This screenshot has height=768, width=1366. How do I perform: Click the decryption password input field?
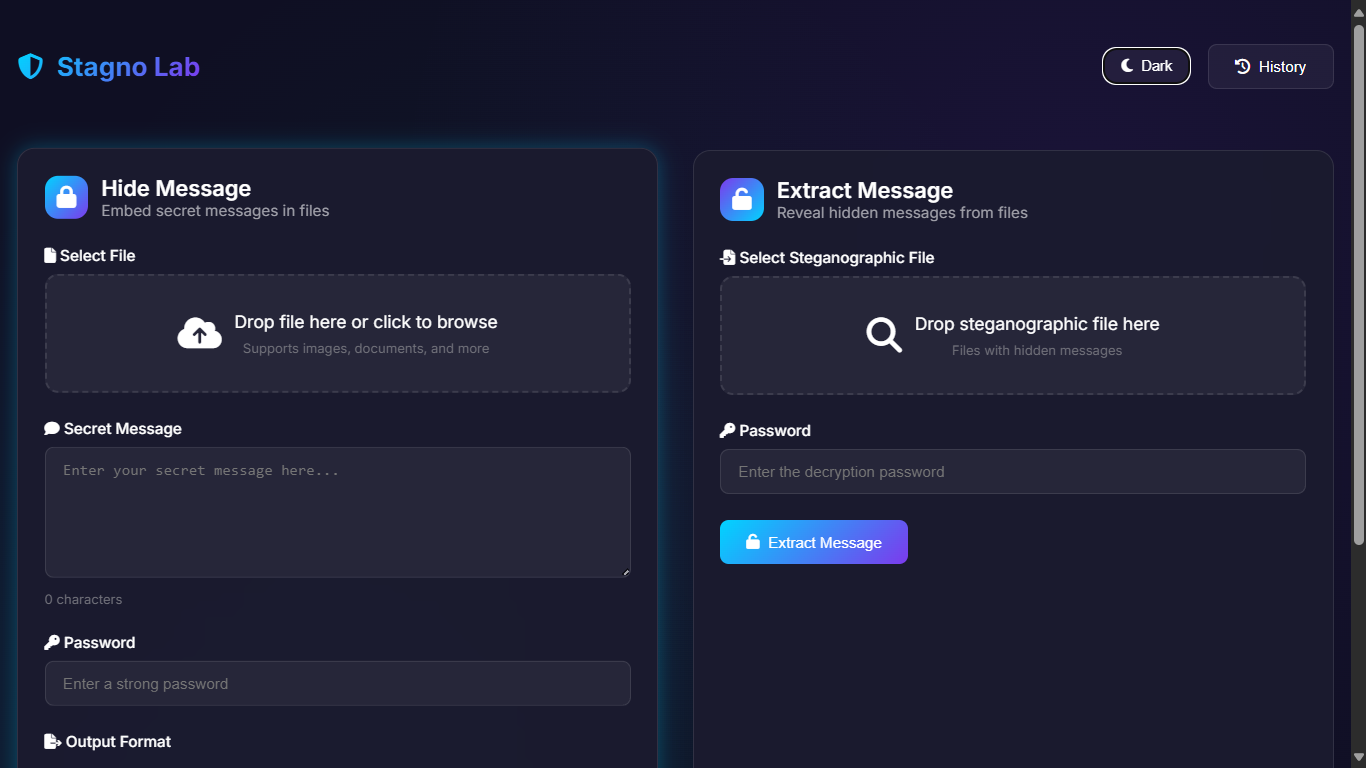pyautogui.click(x=1012, y=472)
